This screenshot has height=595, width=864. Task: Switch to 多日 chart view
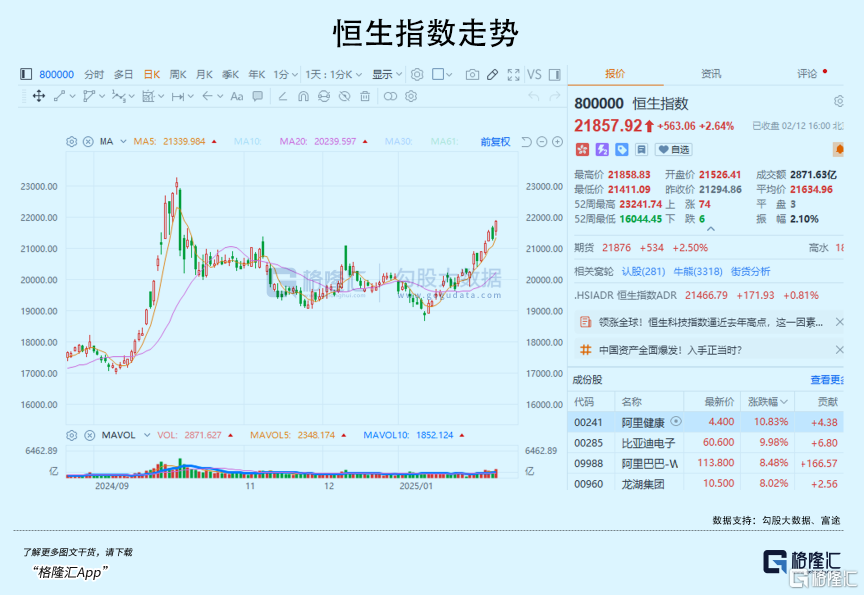(123, 74)
